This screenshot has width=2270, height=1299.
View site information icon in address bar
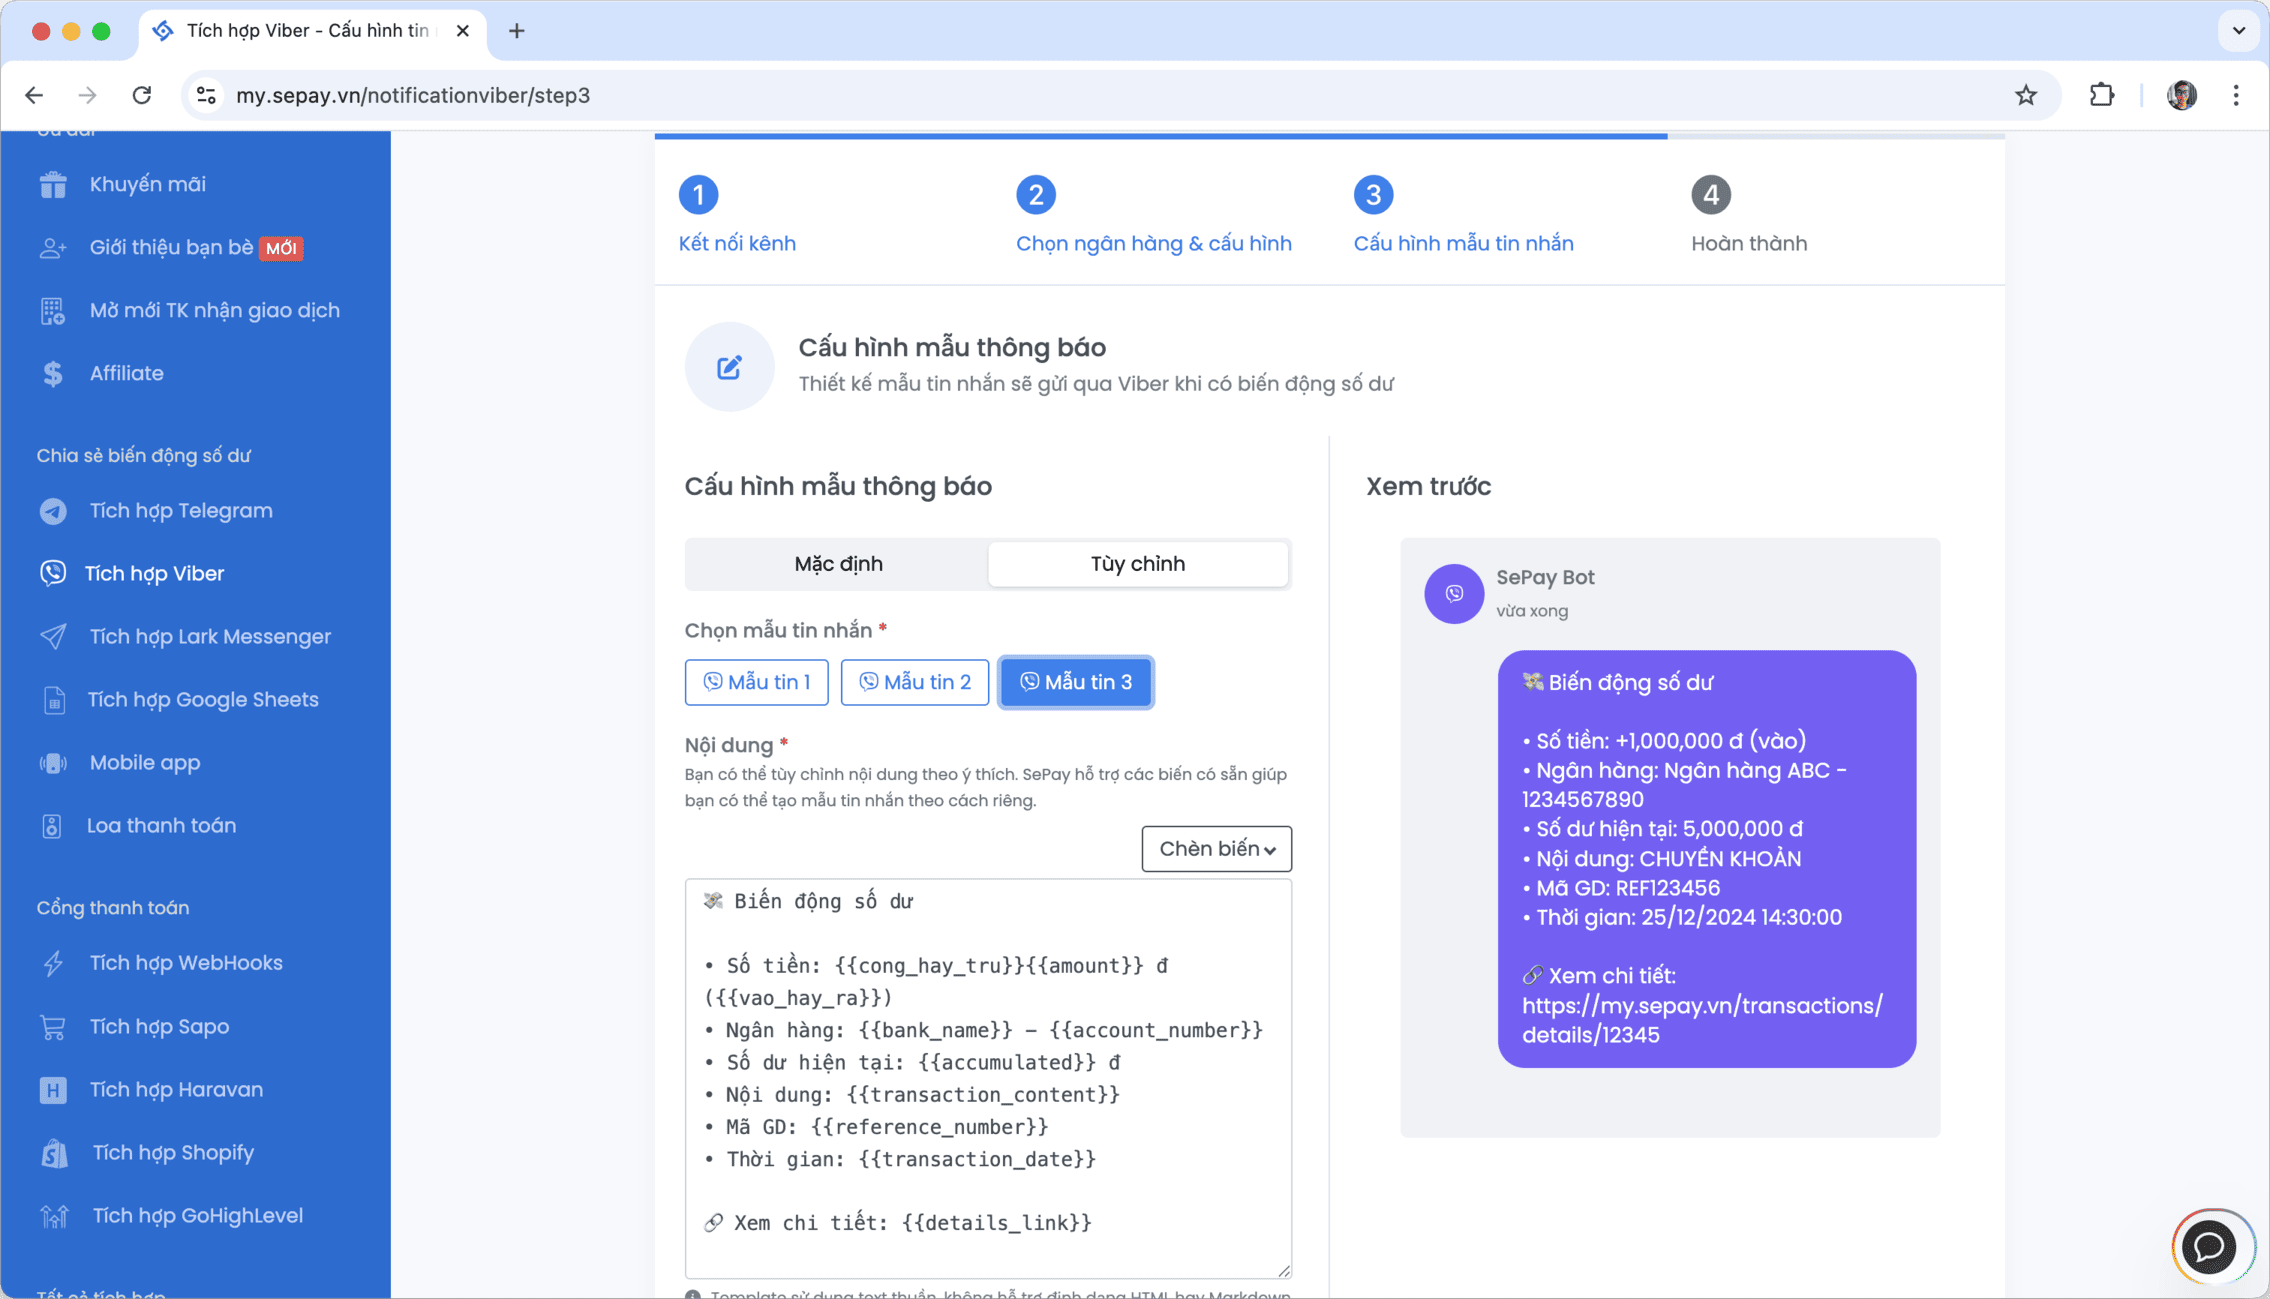tap(206, 95)
